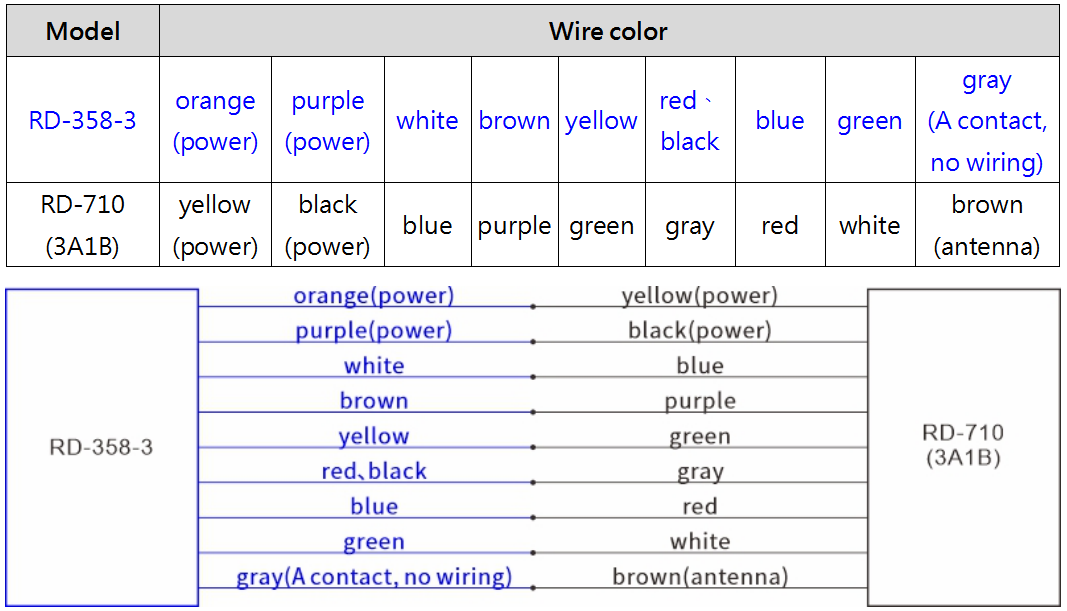
Task: Click the 'orange (power)' table cell
Action: (215, 121)
